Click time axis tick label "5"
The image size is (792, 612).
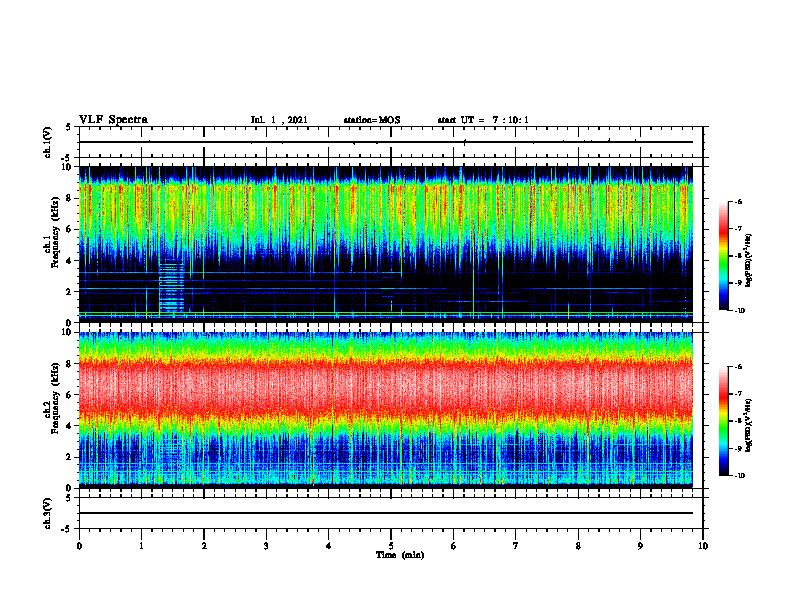coord(391,546)
